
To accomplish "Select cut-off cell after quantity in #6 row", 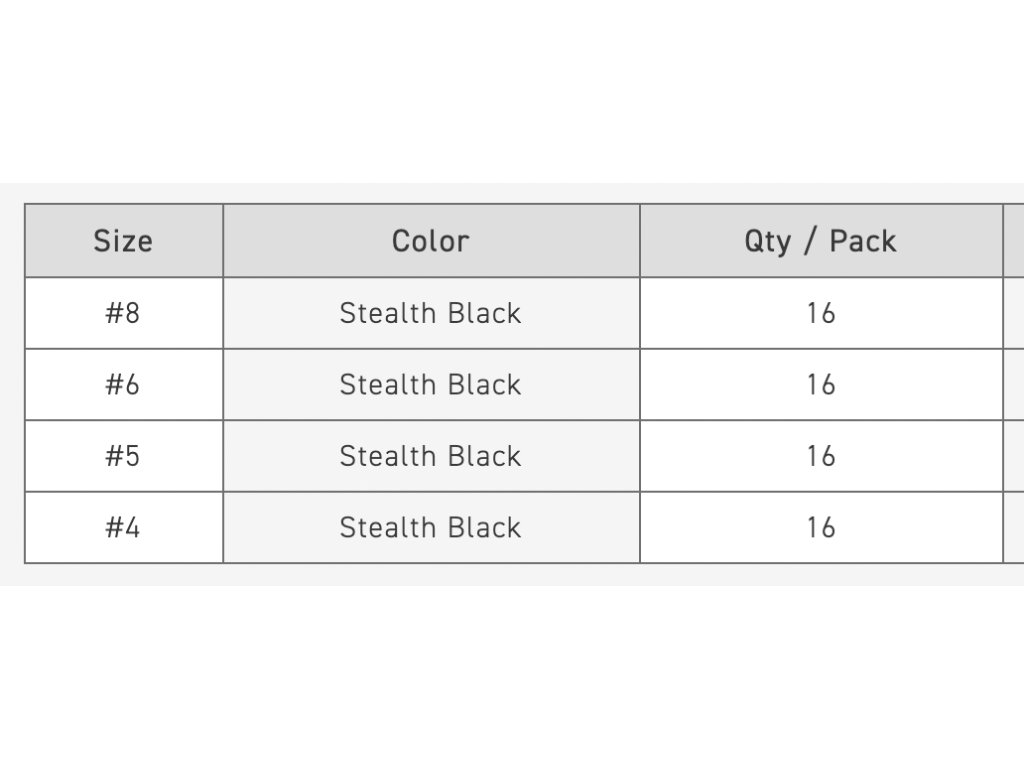I will coord(1014,385).
